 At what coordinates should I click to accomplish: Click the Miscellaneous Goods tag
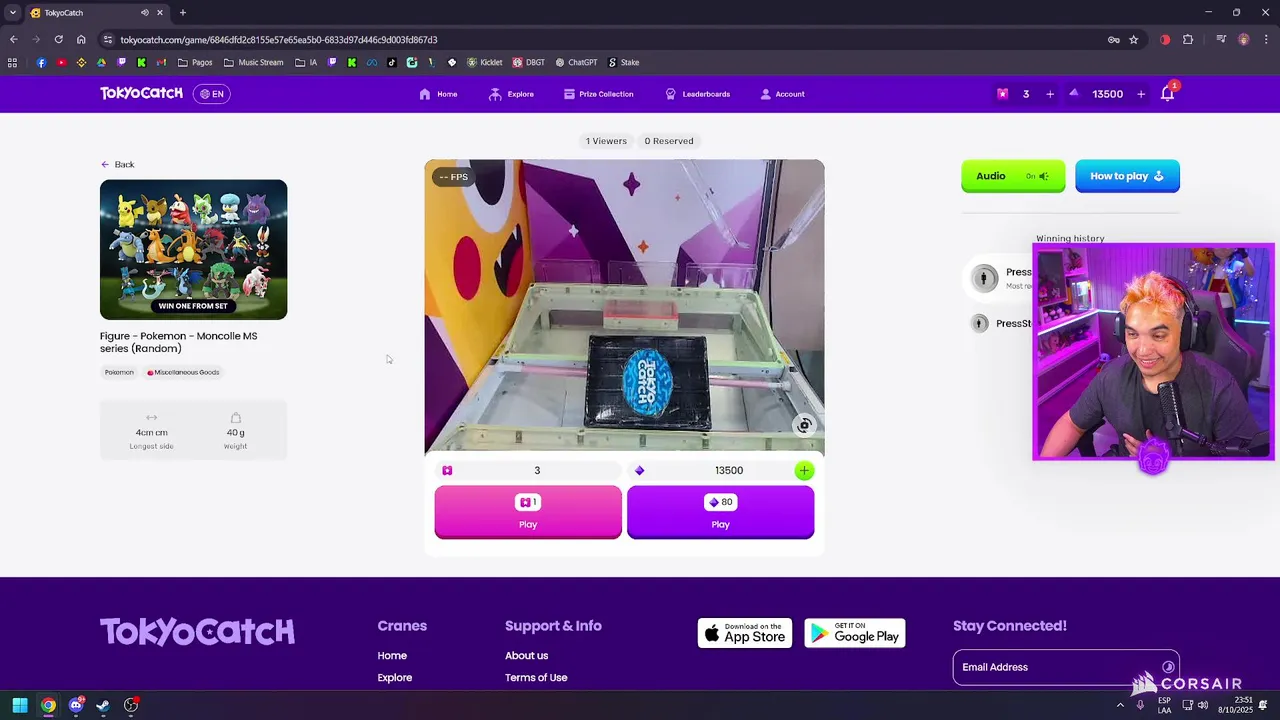(x=183, y=372)
